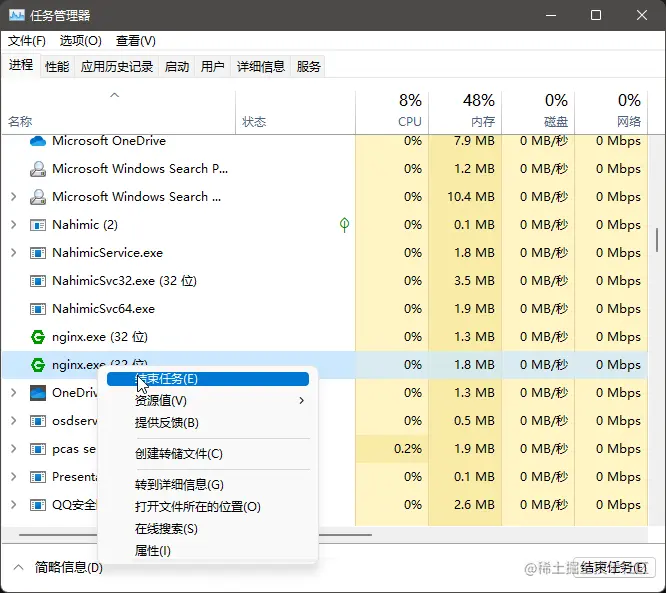Open the 查看(V) menu
666x593 pixels.
click(x=136, y=41)
